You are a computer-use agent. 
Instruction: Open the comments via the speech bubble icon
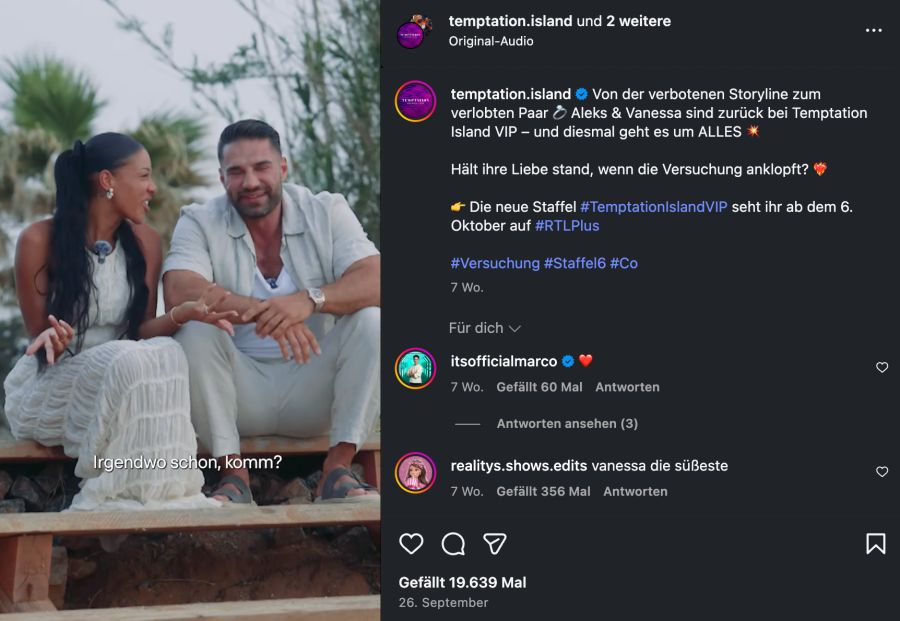point(454,543)
